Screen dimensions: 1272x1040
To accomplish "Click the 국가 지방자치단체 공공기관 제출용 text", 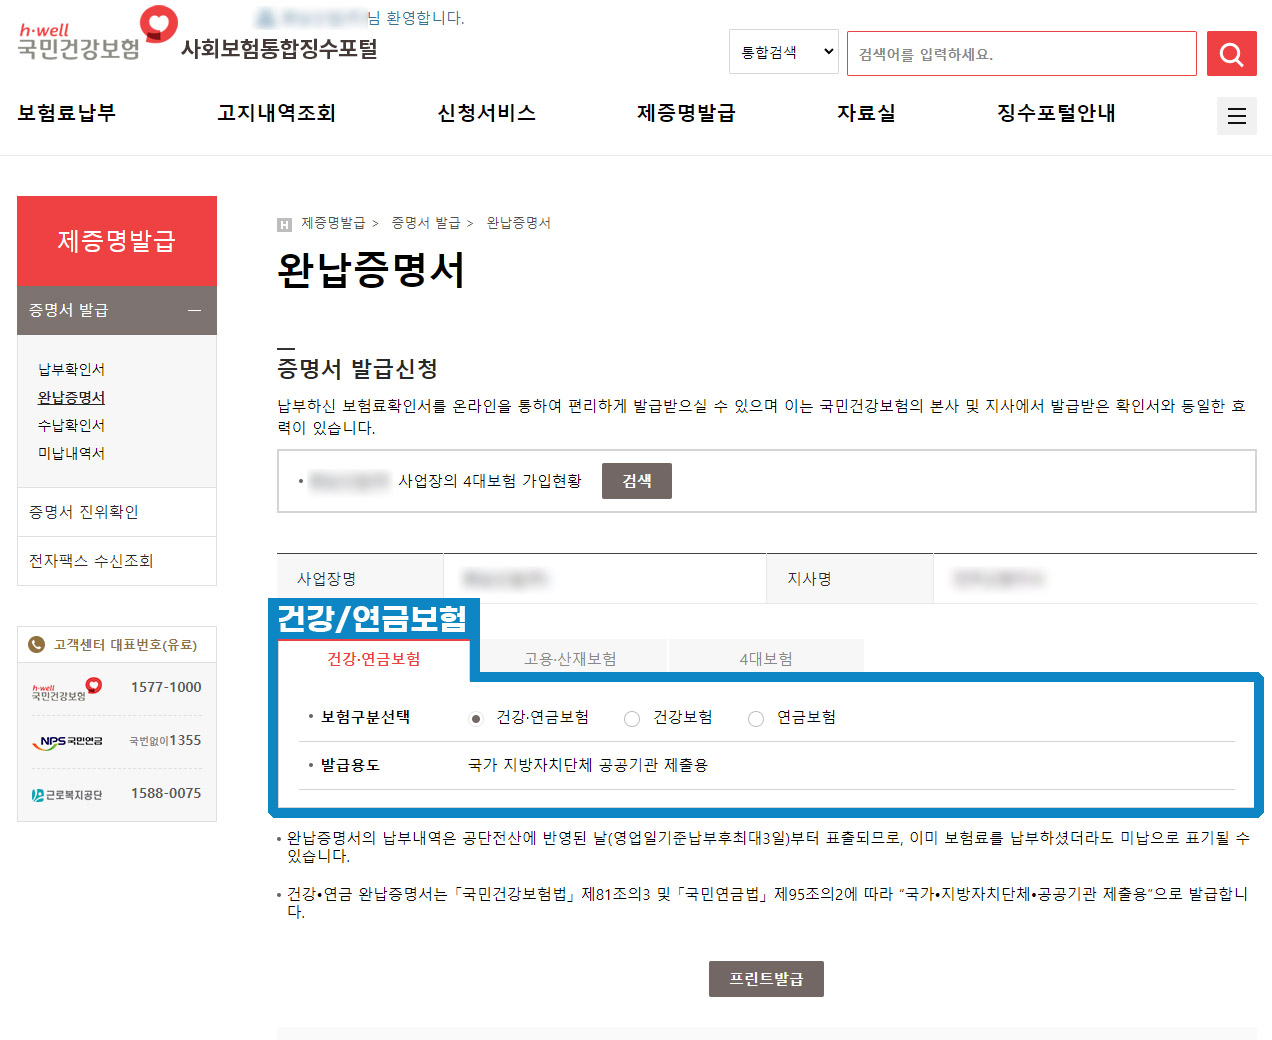I will [x=588, y=765].
